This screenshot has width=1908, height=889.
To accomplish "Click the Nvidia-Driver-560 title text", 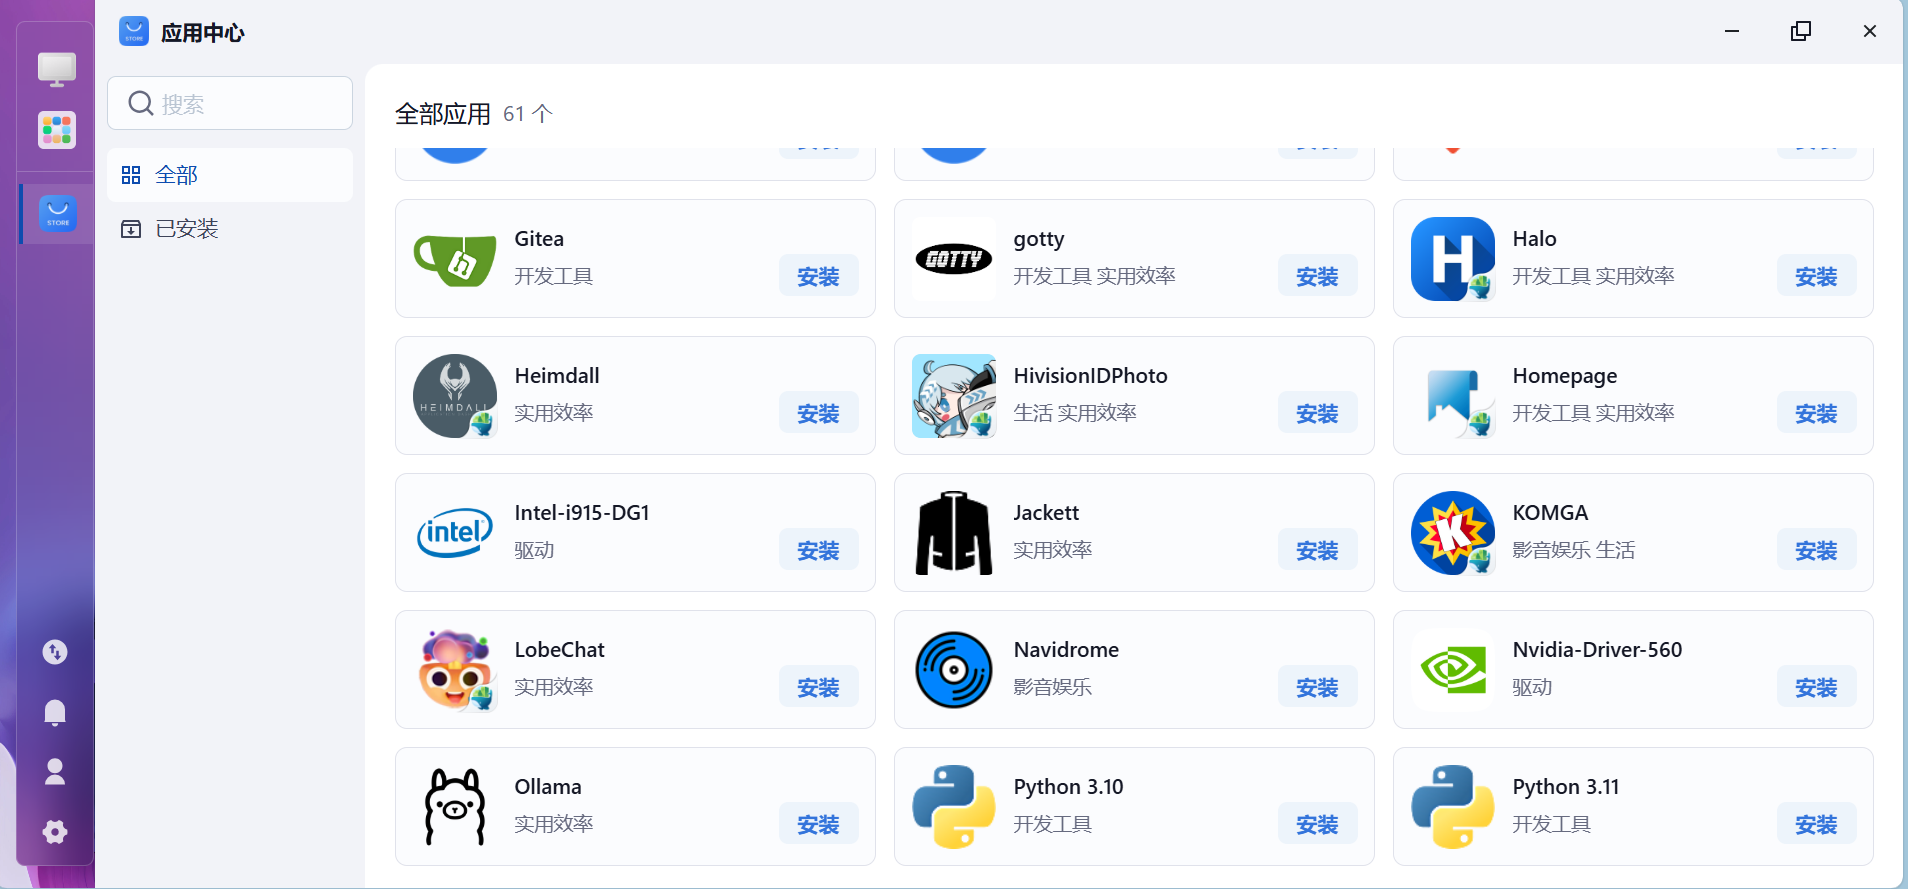I will [x=1597, y=650].
